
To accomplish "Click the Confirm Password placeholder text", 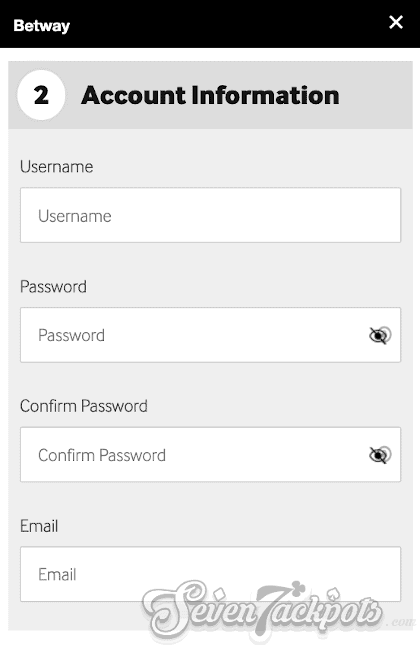I will 102,455.
